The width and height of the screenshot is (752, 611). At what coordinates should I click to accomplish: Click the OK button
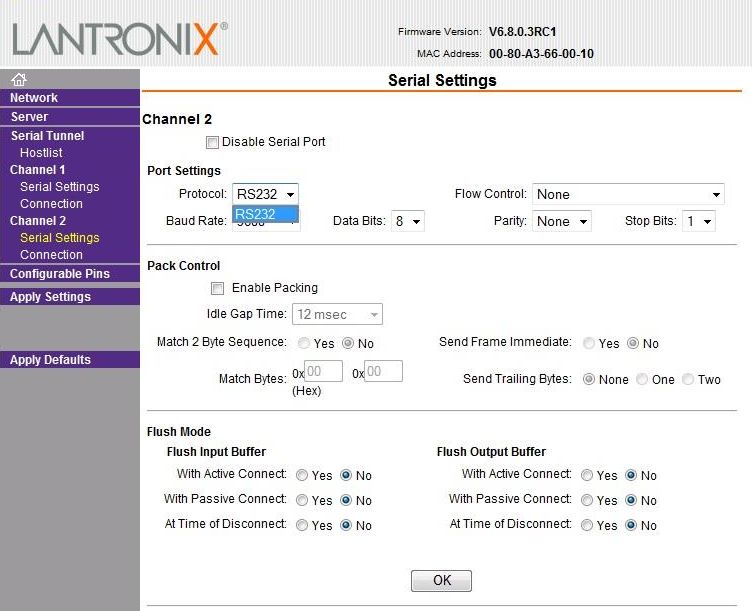441,580
